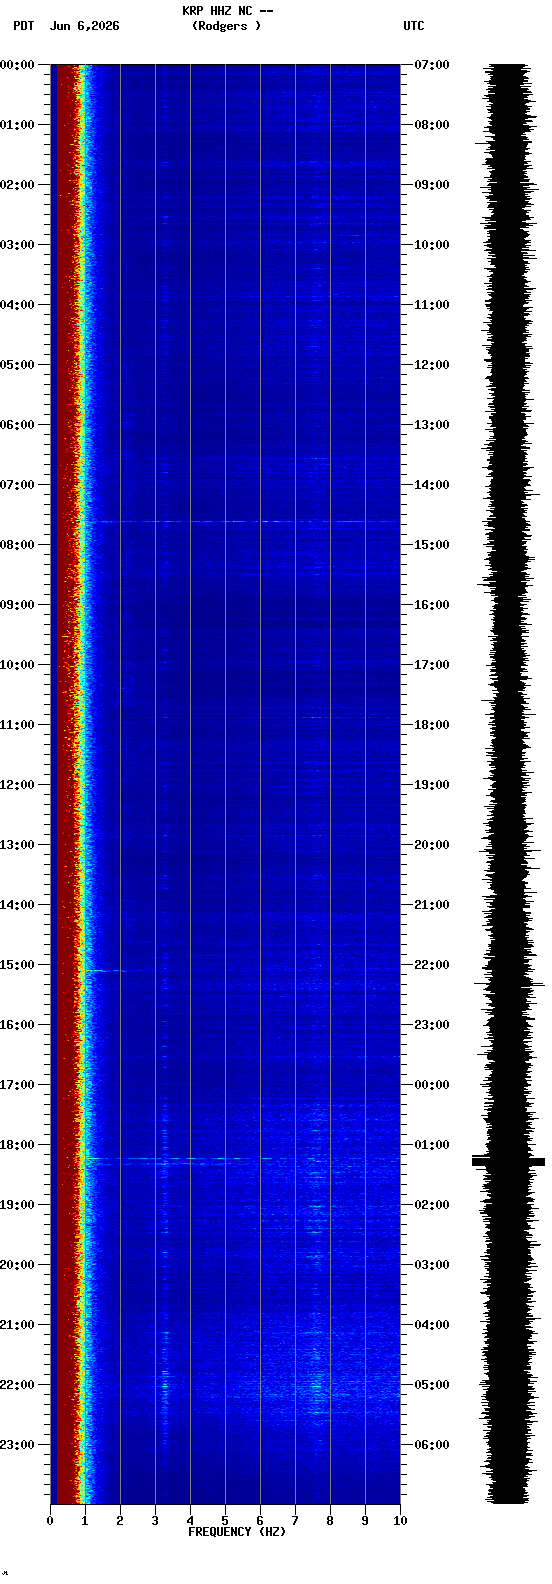Click the 15:00 PDT time label
This screenshot has height=1584, width=552.
[18, 965]
